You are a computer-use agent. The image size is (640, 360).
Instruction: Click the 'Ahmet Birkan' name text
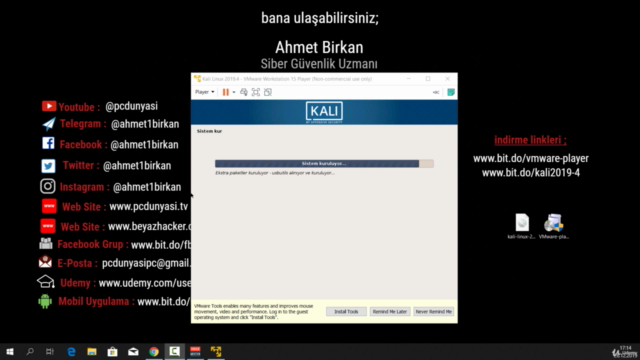(x=319, y=47)
